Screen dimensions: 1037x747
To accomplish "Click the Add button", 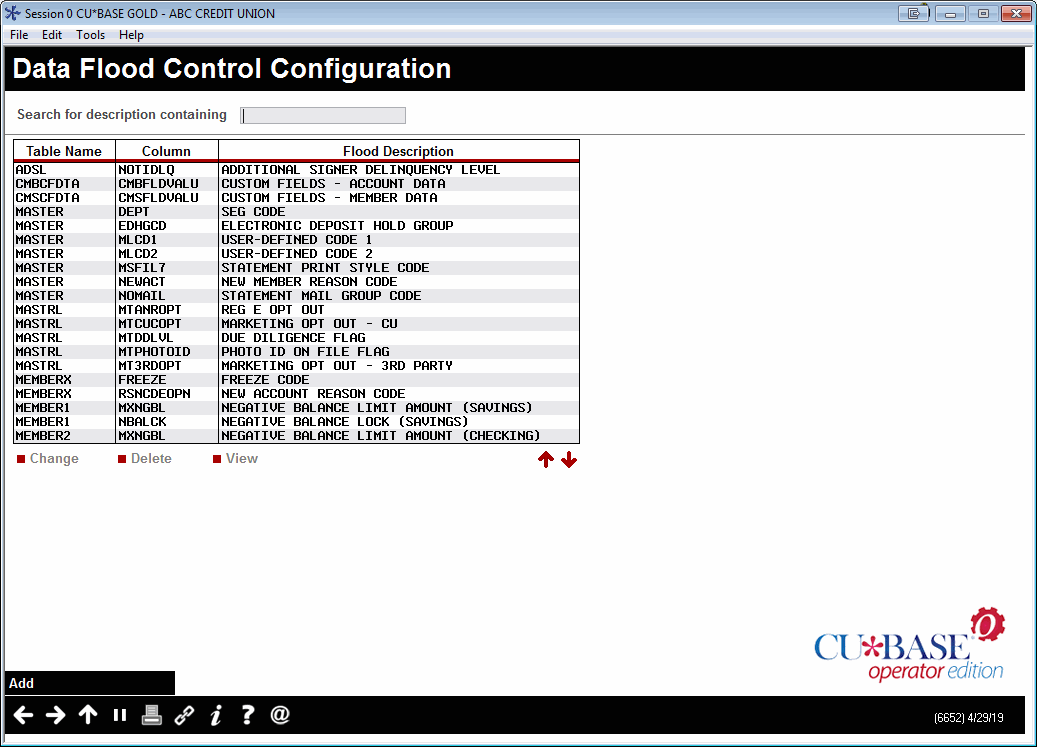I will click(x=90, y=683).
